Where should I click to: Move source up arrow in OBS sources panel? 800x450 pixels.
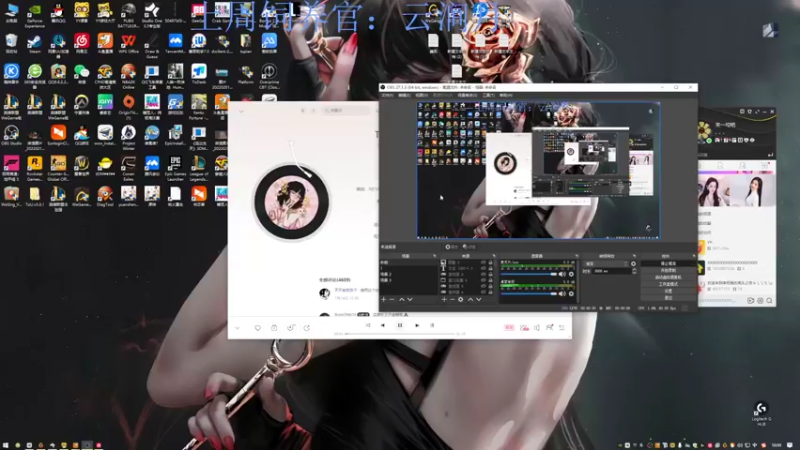point(470,299)
